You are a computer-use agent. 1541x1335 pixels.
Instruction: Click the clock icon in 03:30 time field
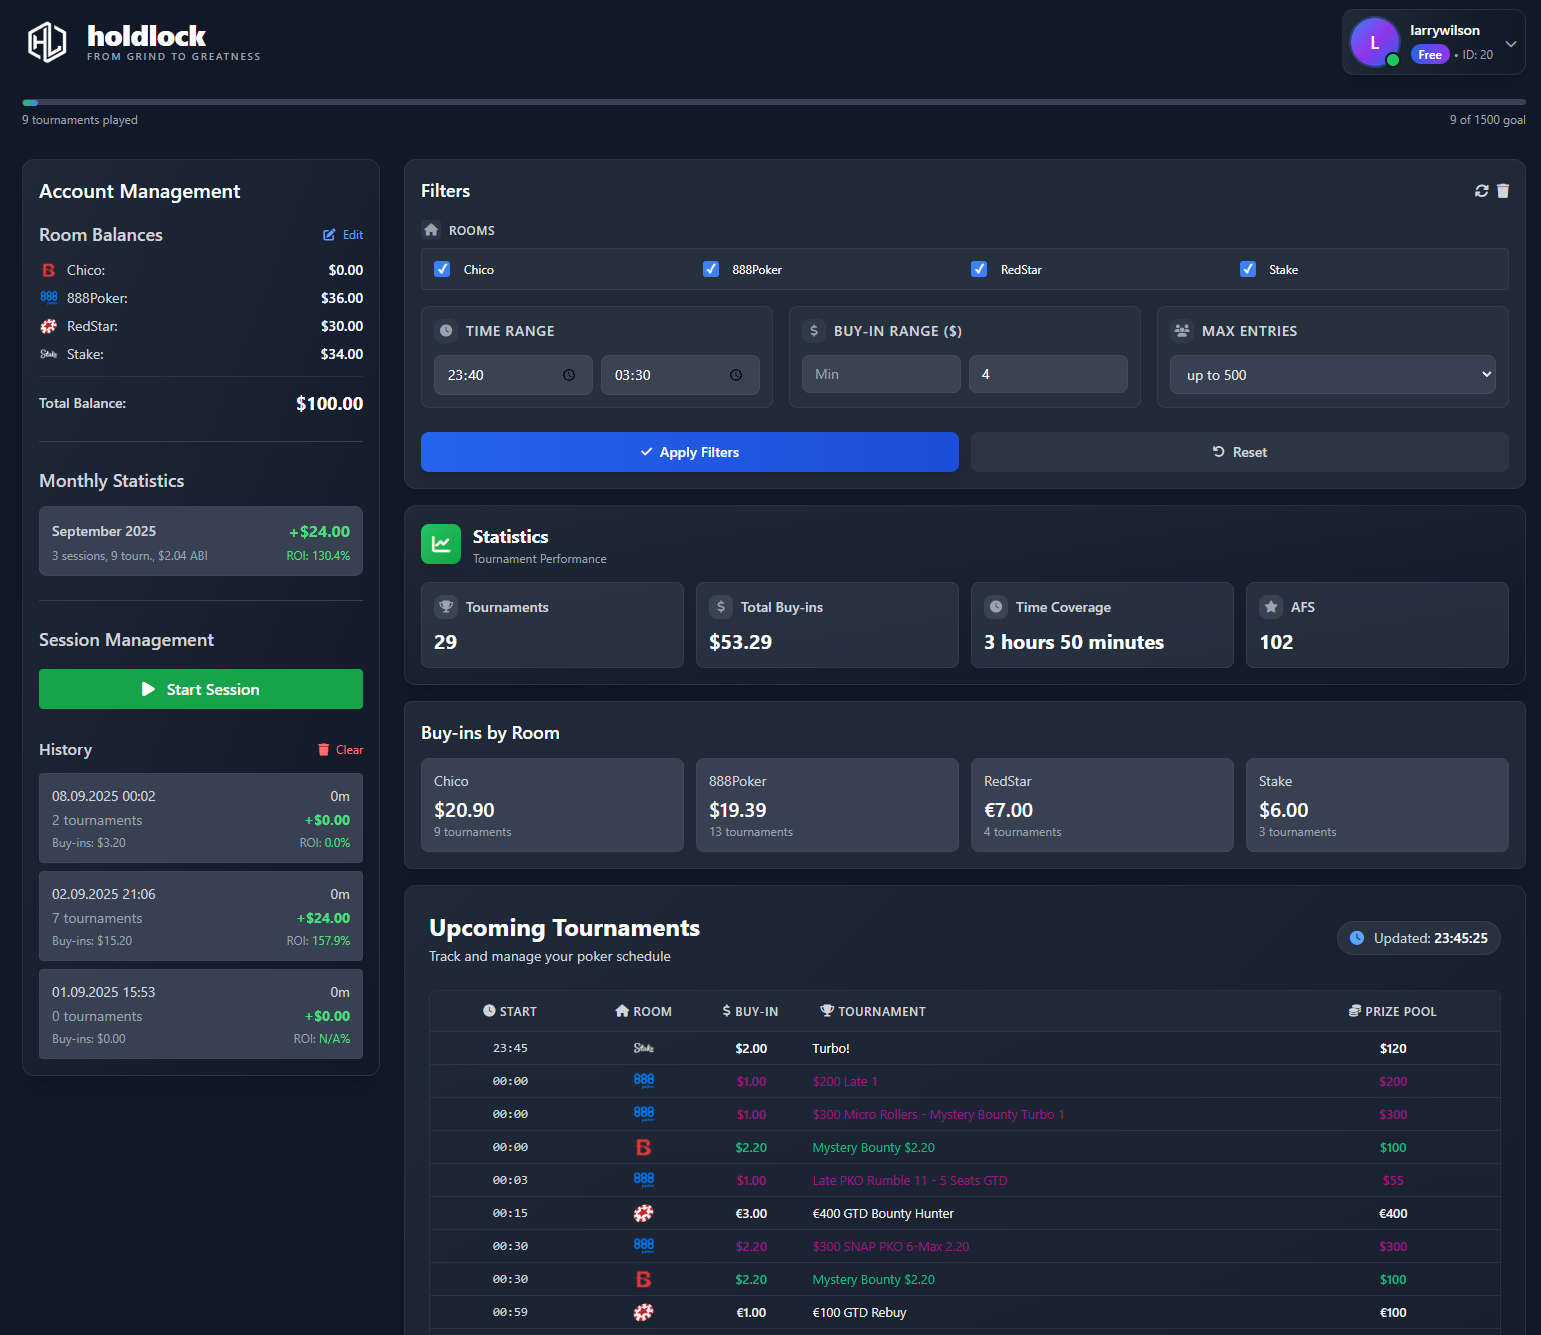pyautogui.click(x=736, y=375)
